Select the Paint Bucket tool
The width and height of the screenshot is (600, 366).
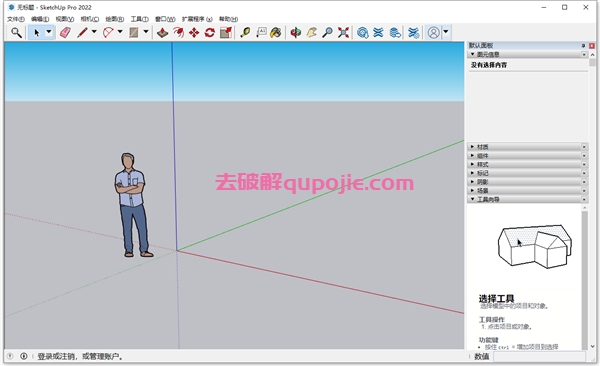(x=276, y=33)
